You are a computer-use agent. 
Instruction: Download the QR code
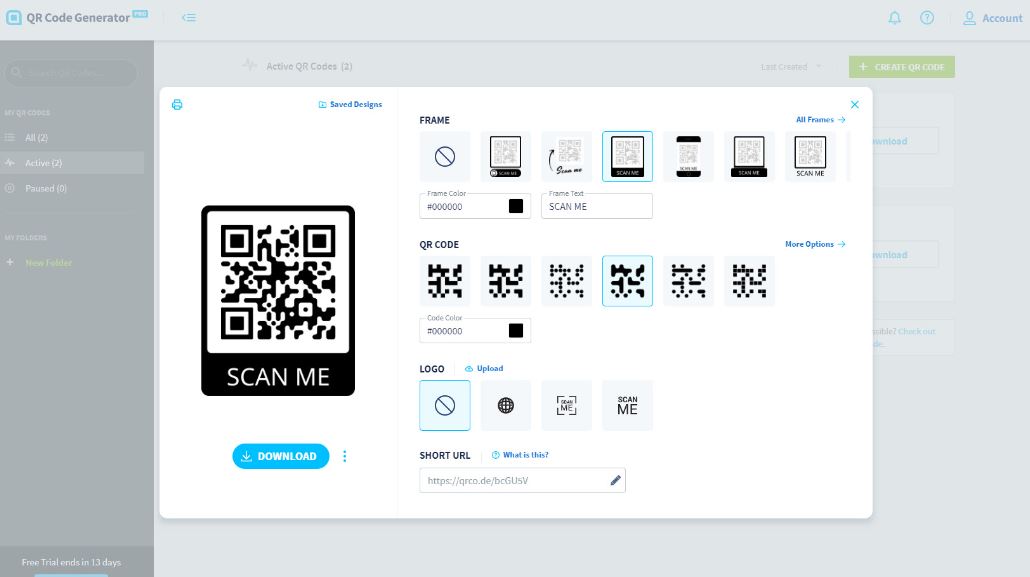(280, 456)
